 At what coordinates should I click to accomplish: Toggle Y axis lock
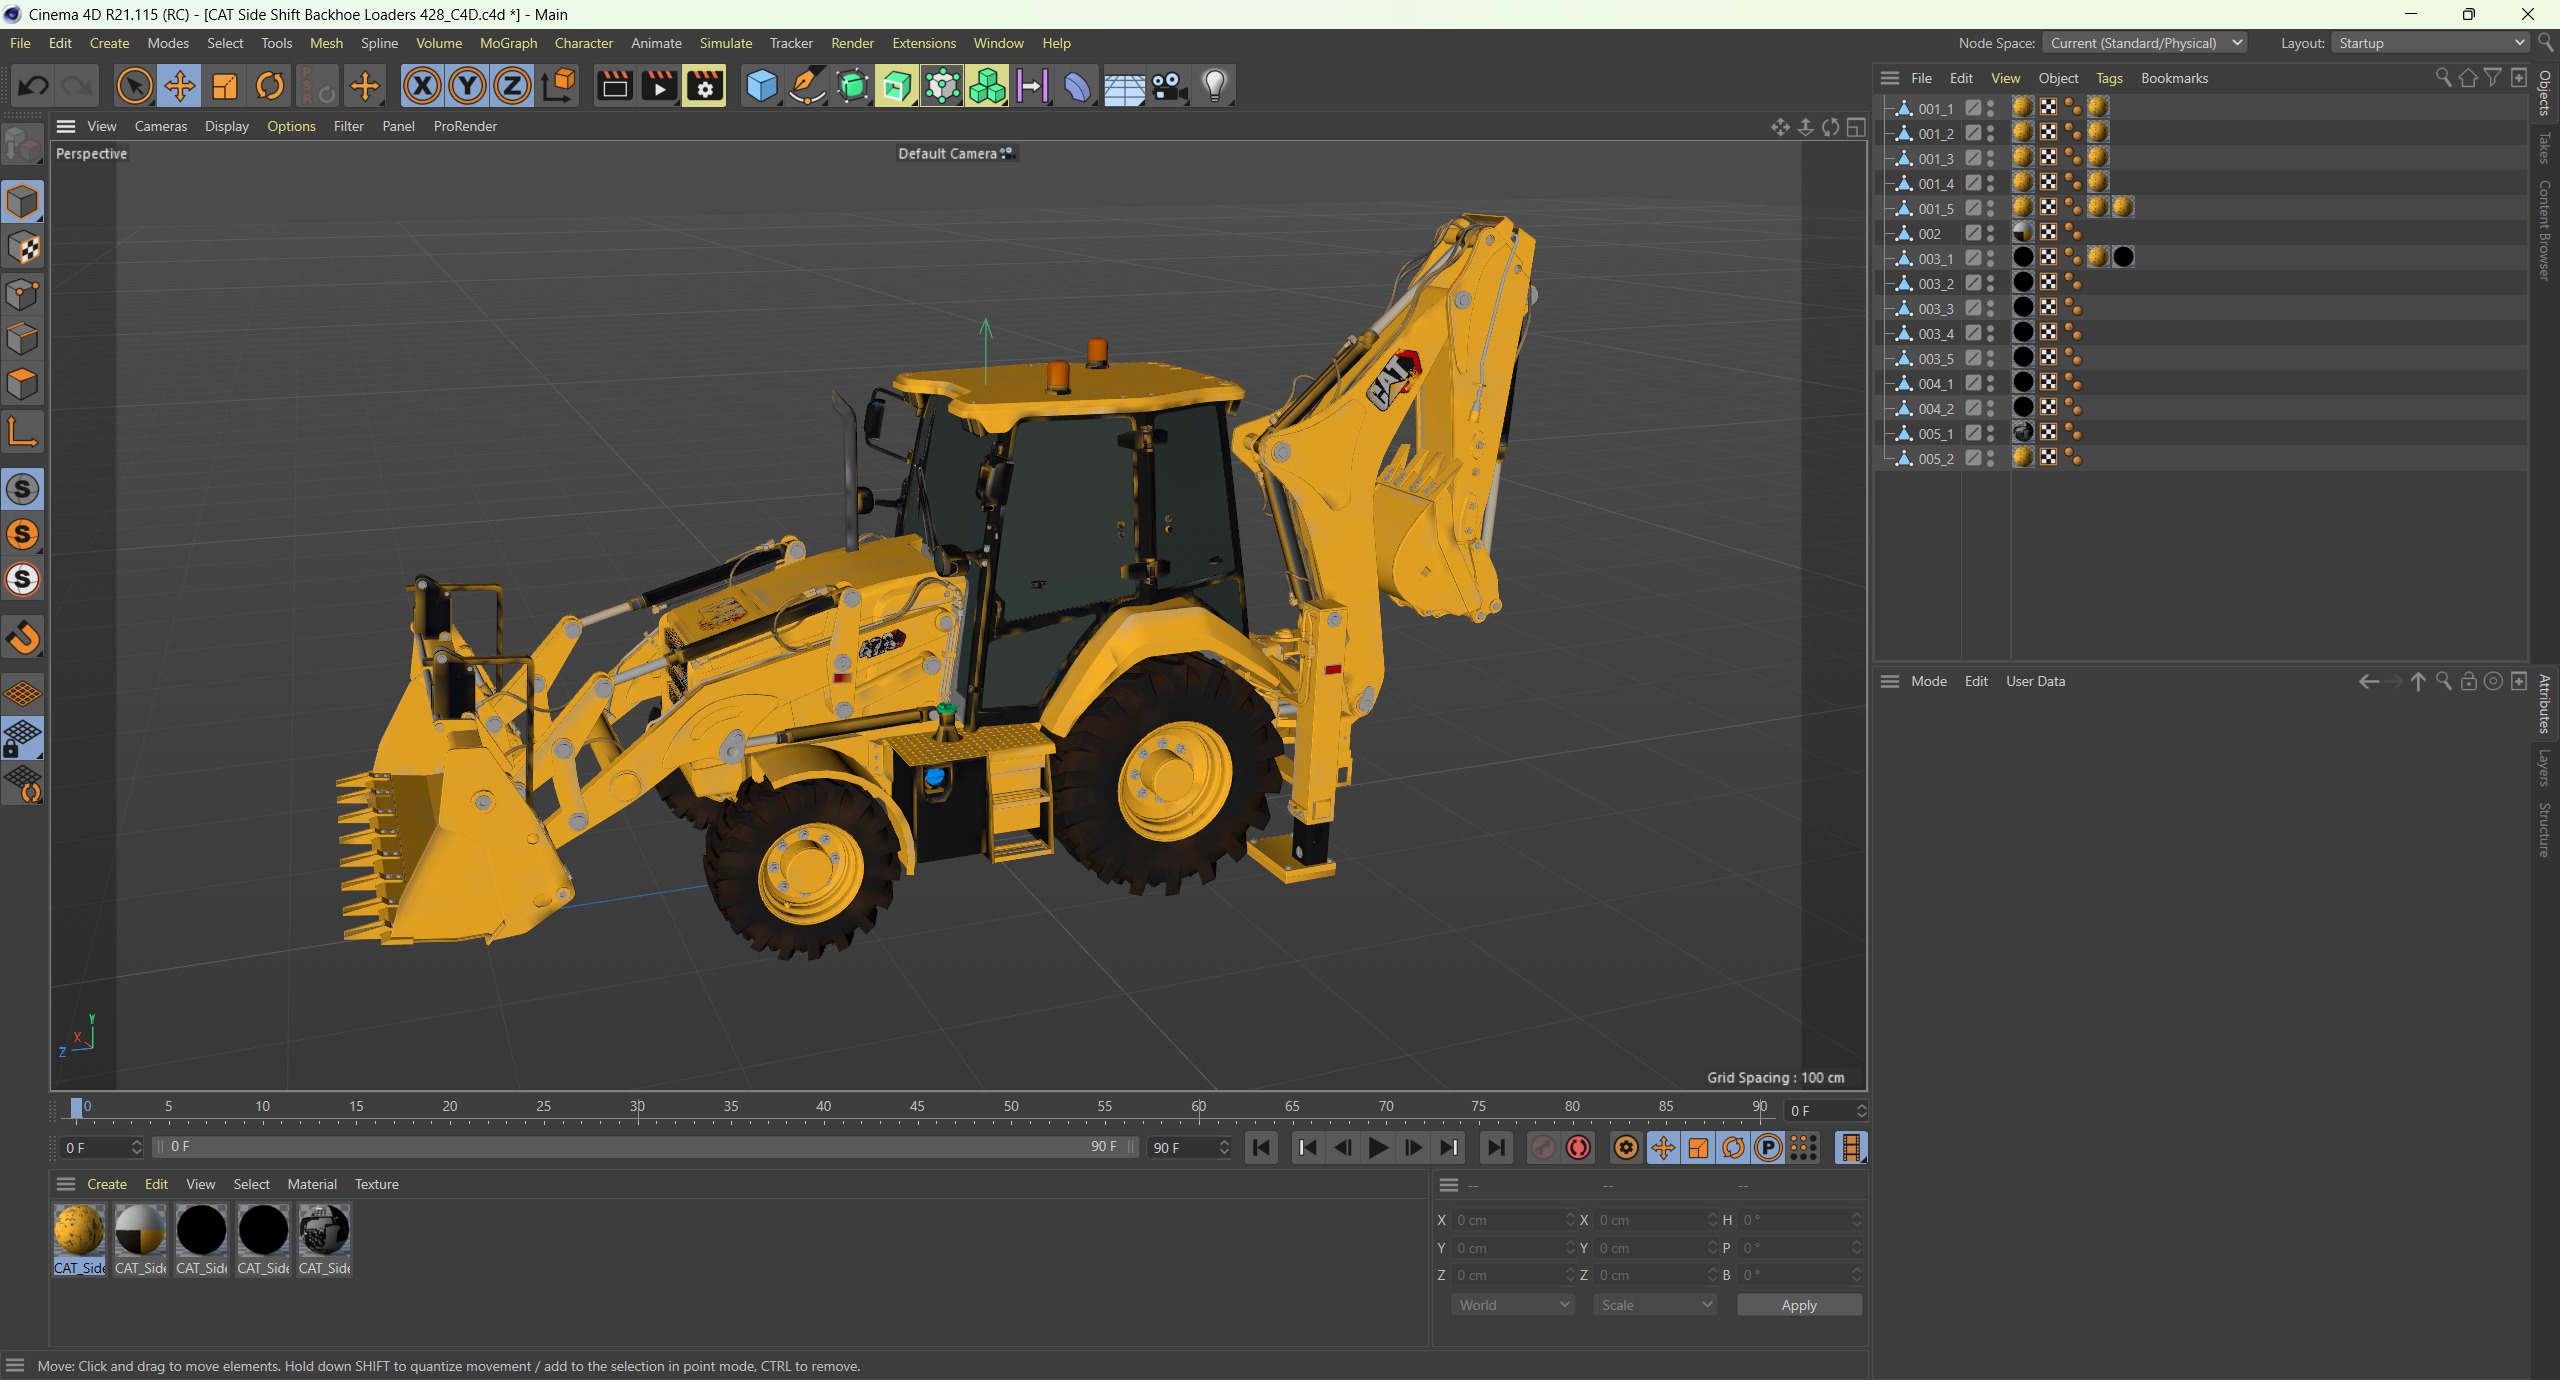(x=467, y=86)
